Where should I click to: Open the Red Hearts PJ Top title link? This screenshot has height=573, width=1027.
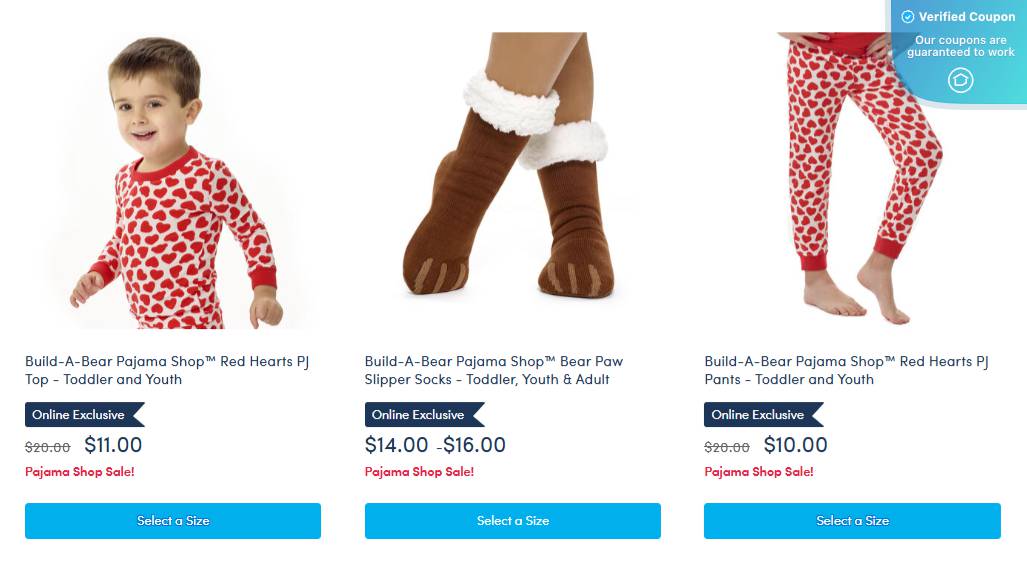(x=167, y=370)
